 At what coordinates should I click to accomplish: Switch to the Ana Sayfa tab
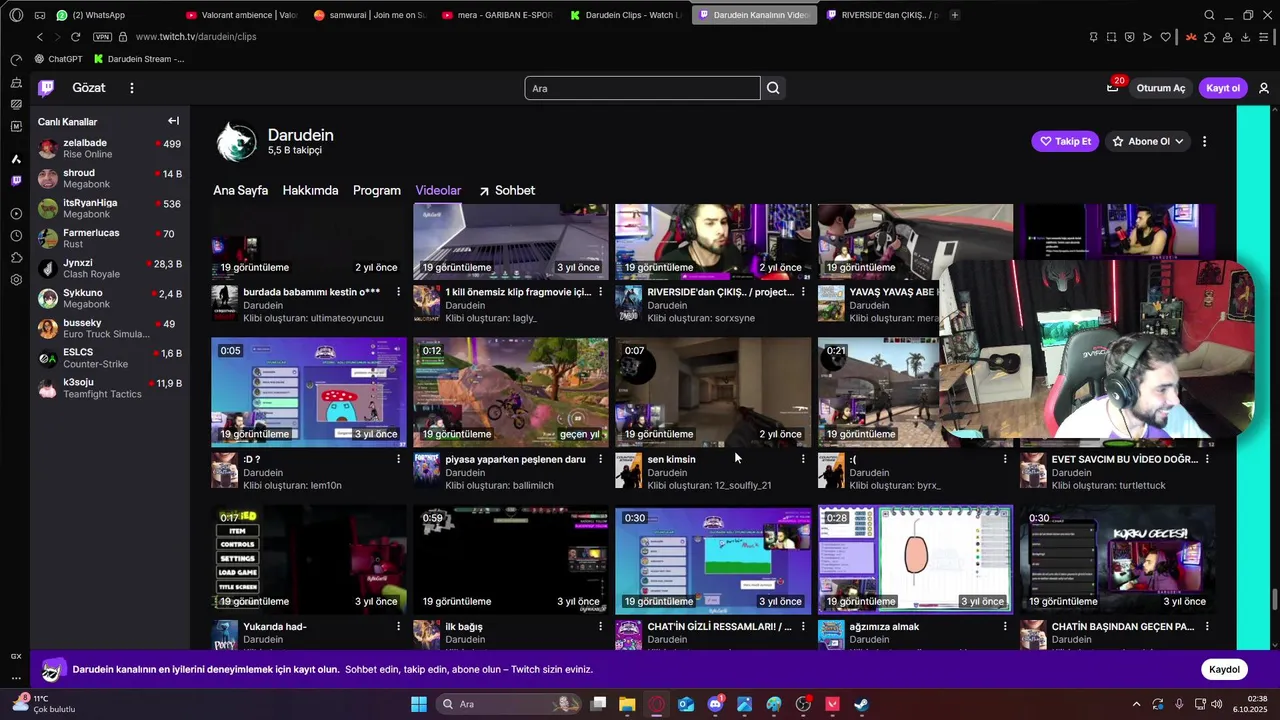[240, 190]
